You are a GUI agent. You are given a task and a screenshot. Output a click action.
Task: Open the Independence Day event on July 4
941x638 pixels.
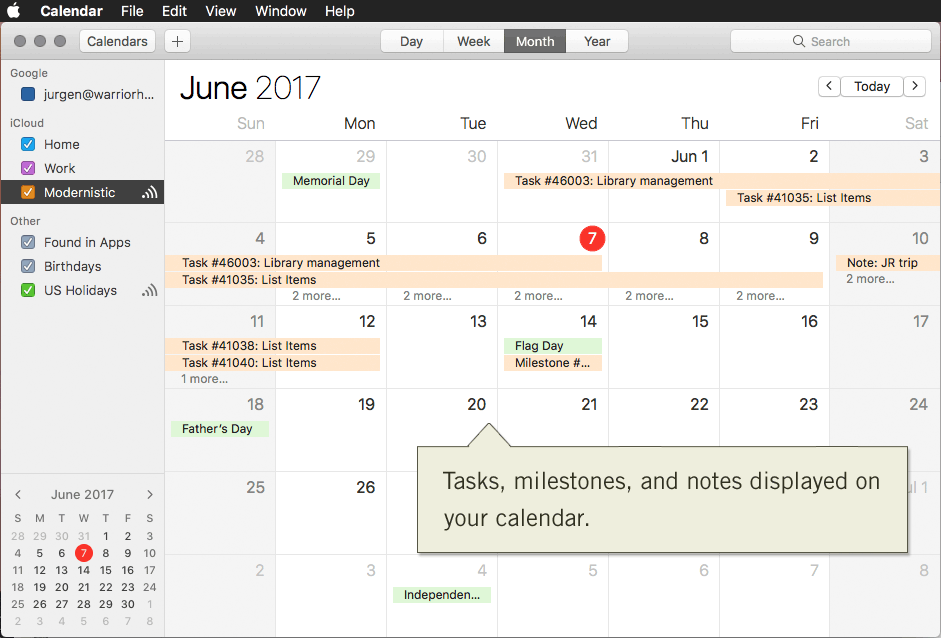pos(442,595)
